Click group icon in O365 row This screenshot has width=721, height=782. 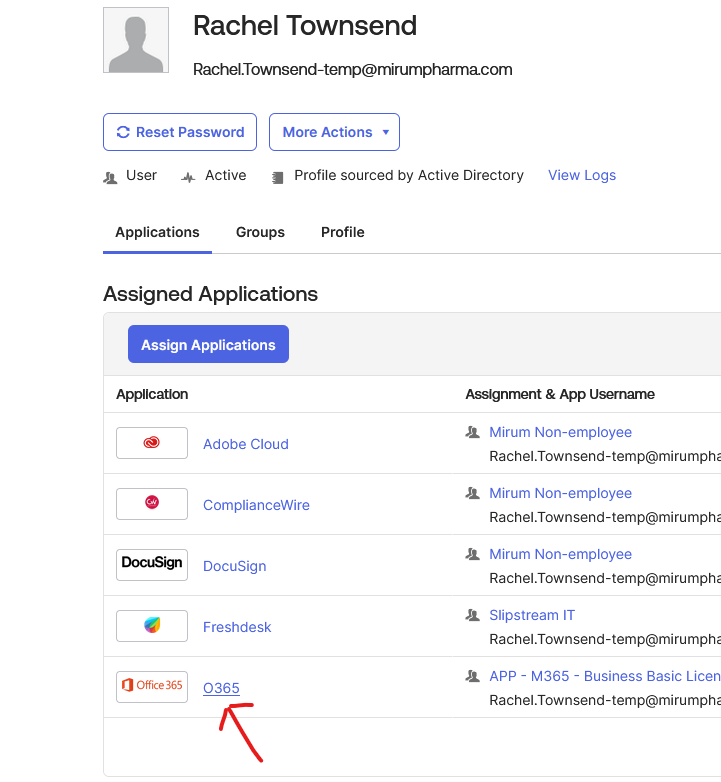473,676
